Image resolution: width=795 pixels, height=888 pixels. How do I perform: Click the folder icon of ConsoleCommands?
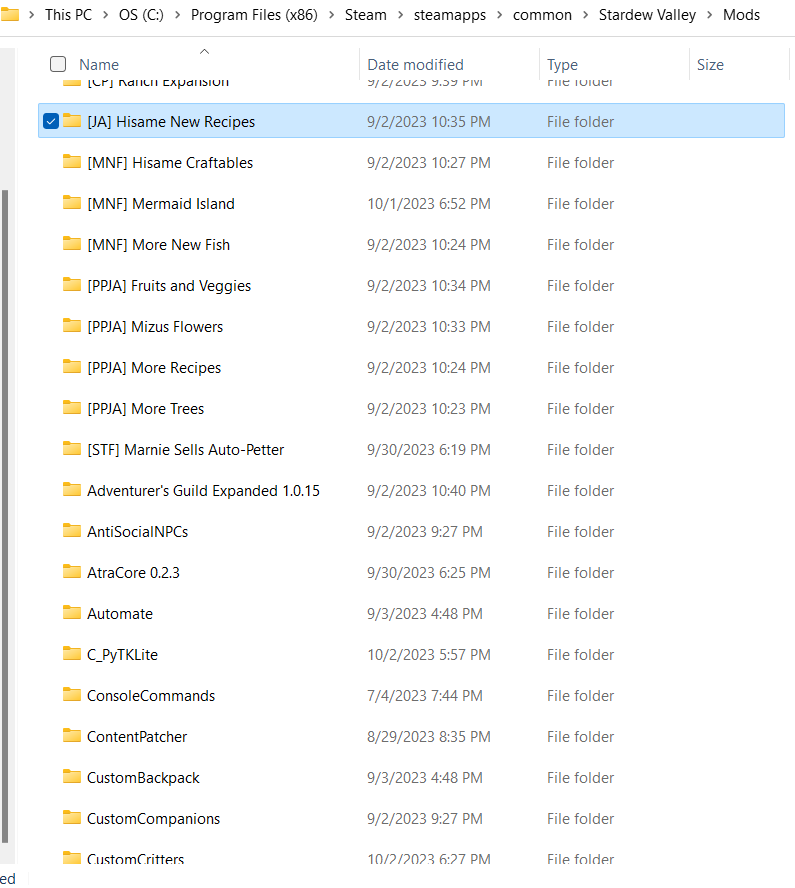pyautogui.click(x=72, y=695)
